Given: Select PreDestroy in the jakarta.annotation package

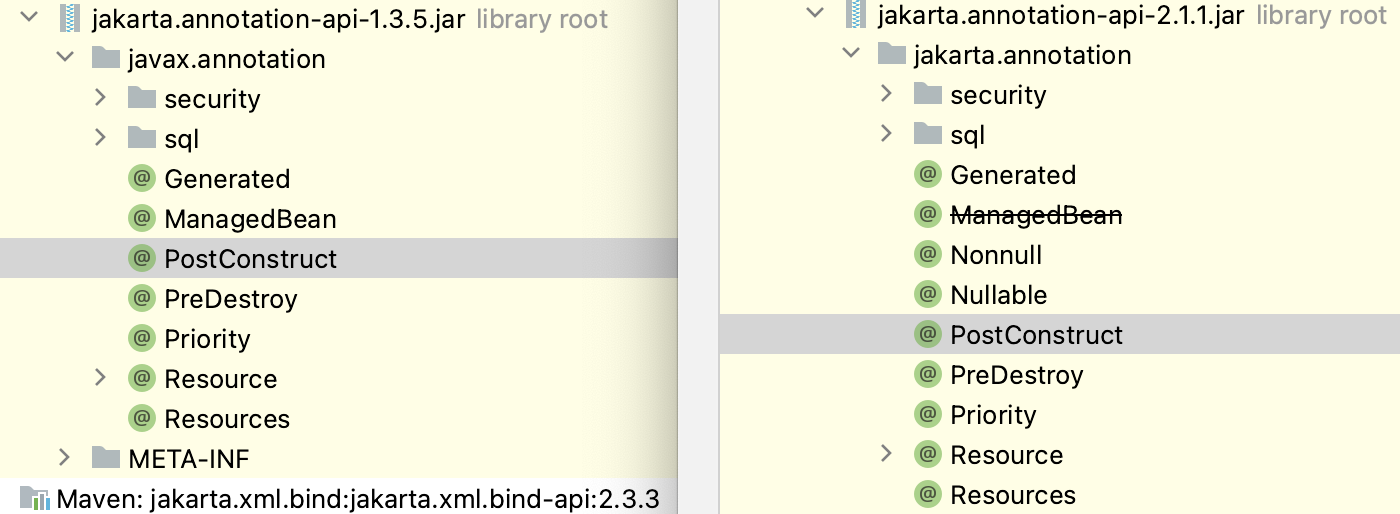Looking at the screenshot, I should (x=1016, y=375).
